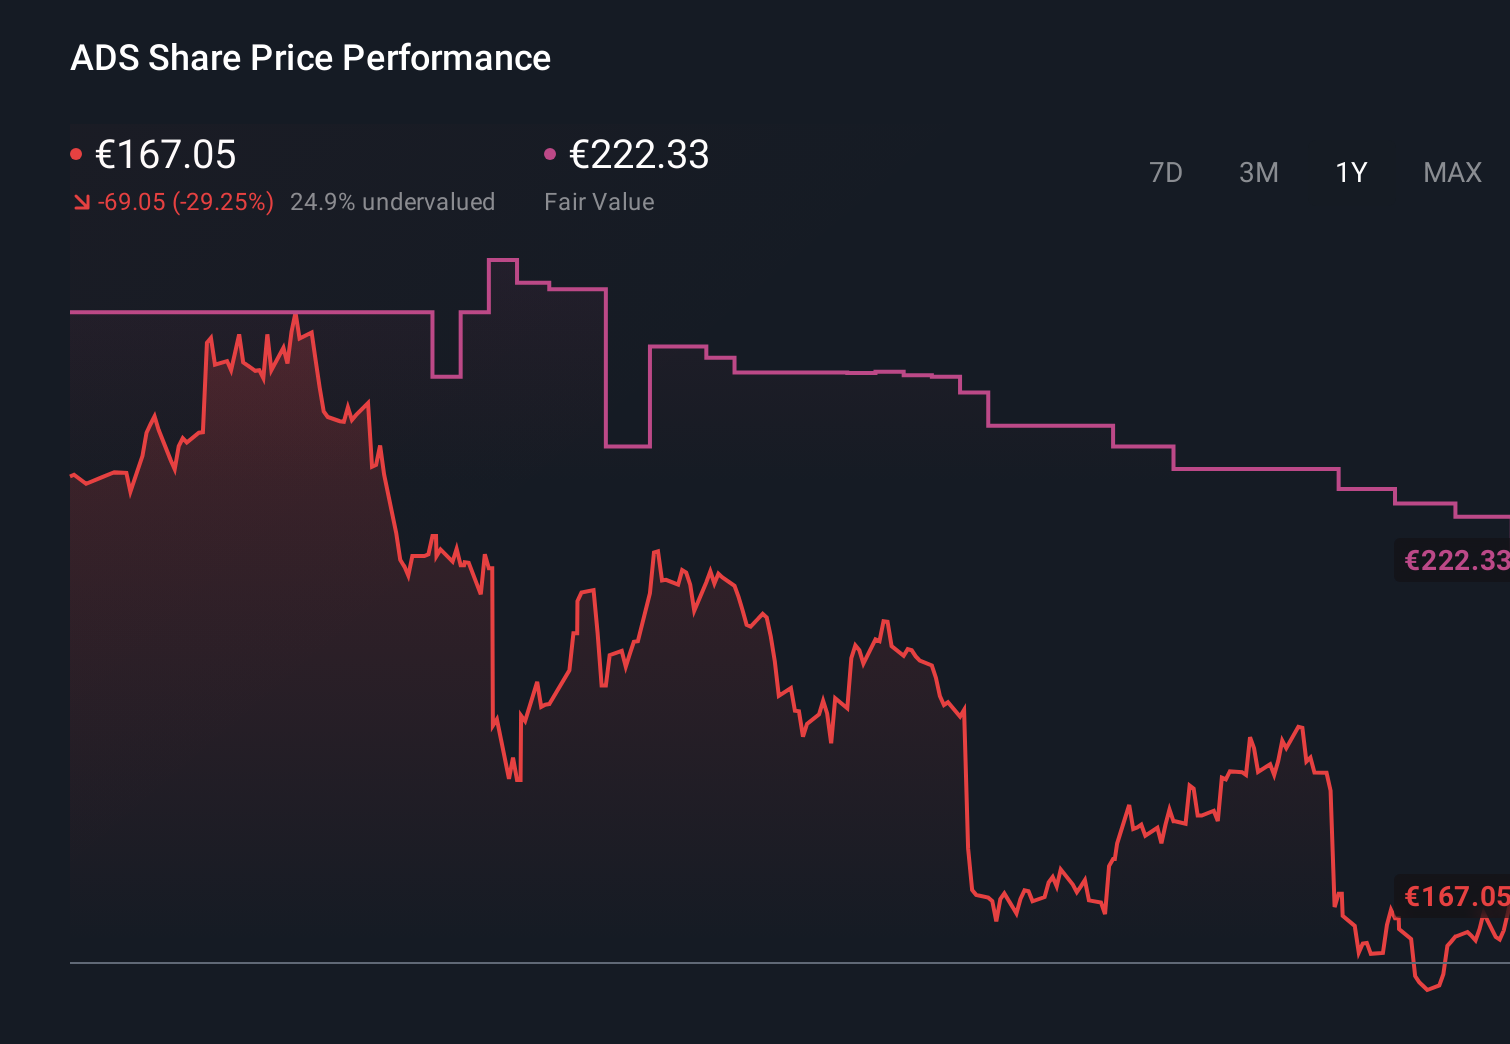Switch to the 7D time range

(x=1166, y=172)
